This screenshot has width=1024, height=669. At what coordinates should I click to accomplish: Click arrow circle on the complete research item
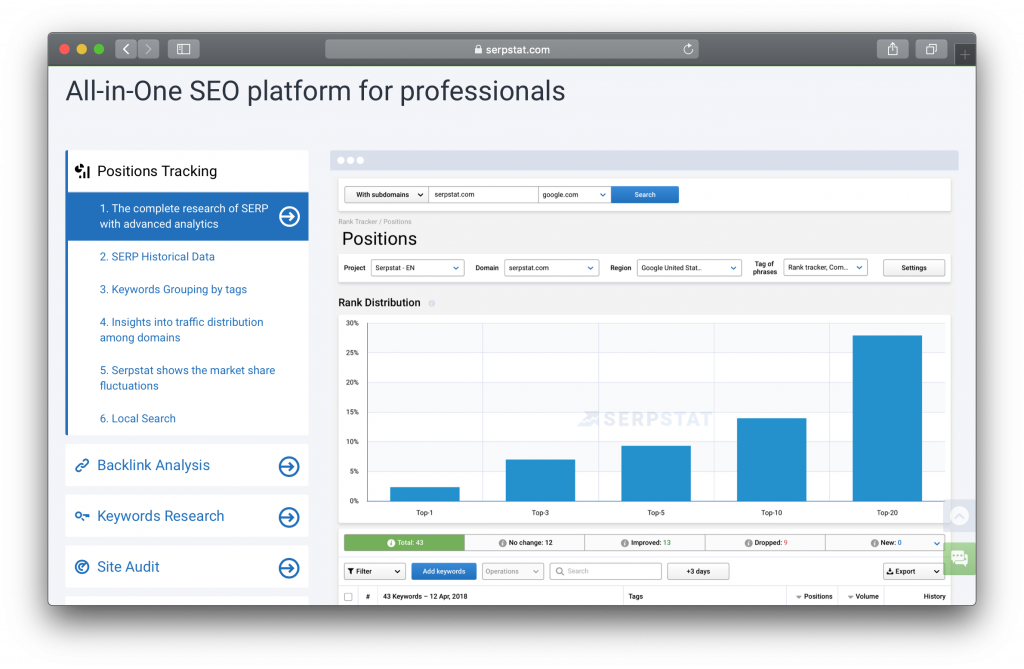(x=289, y=216)
